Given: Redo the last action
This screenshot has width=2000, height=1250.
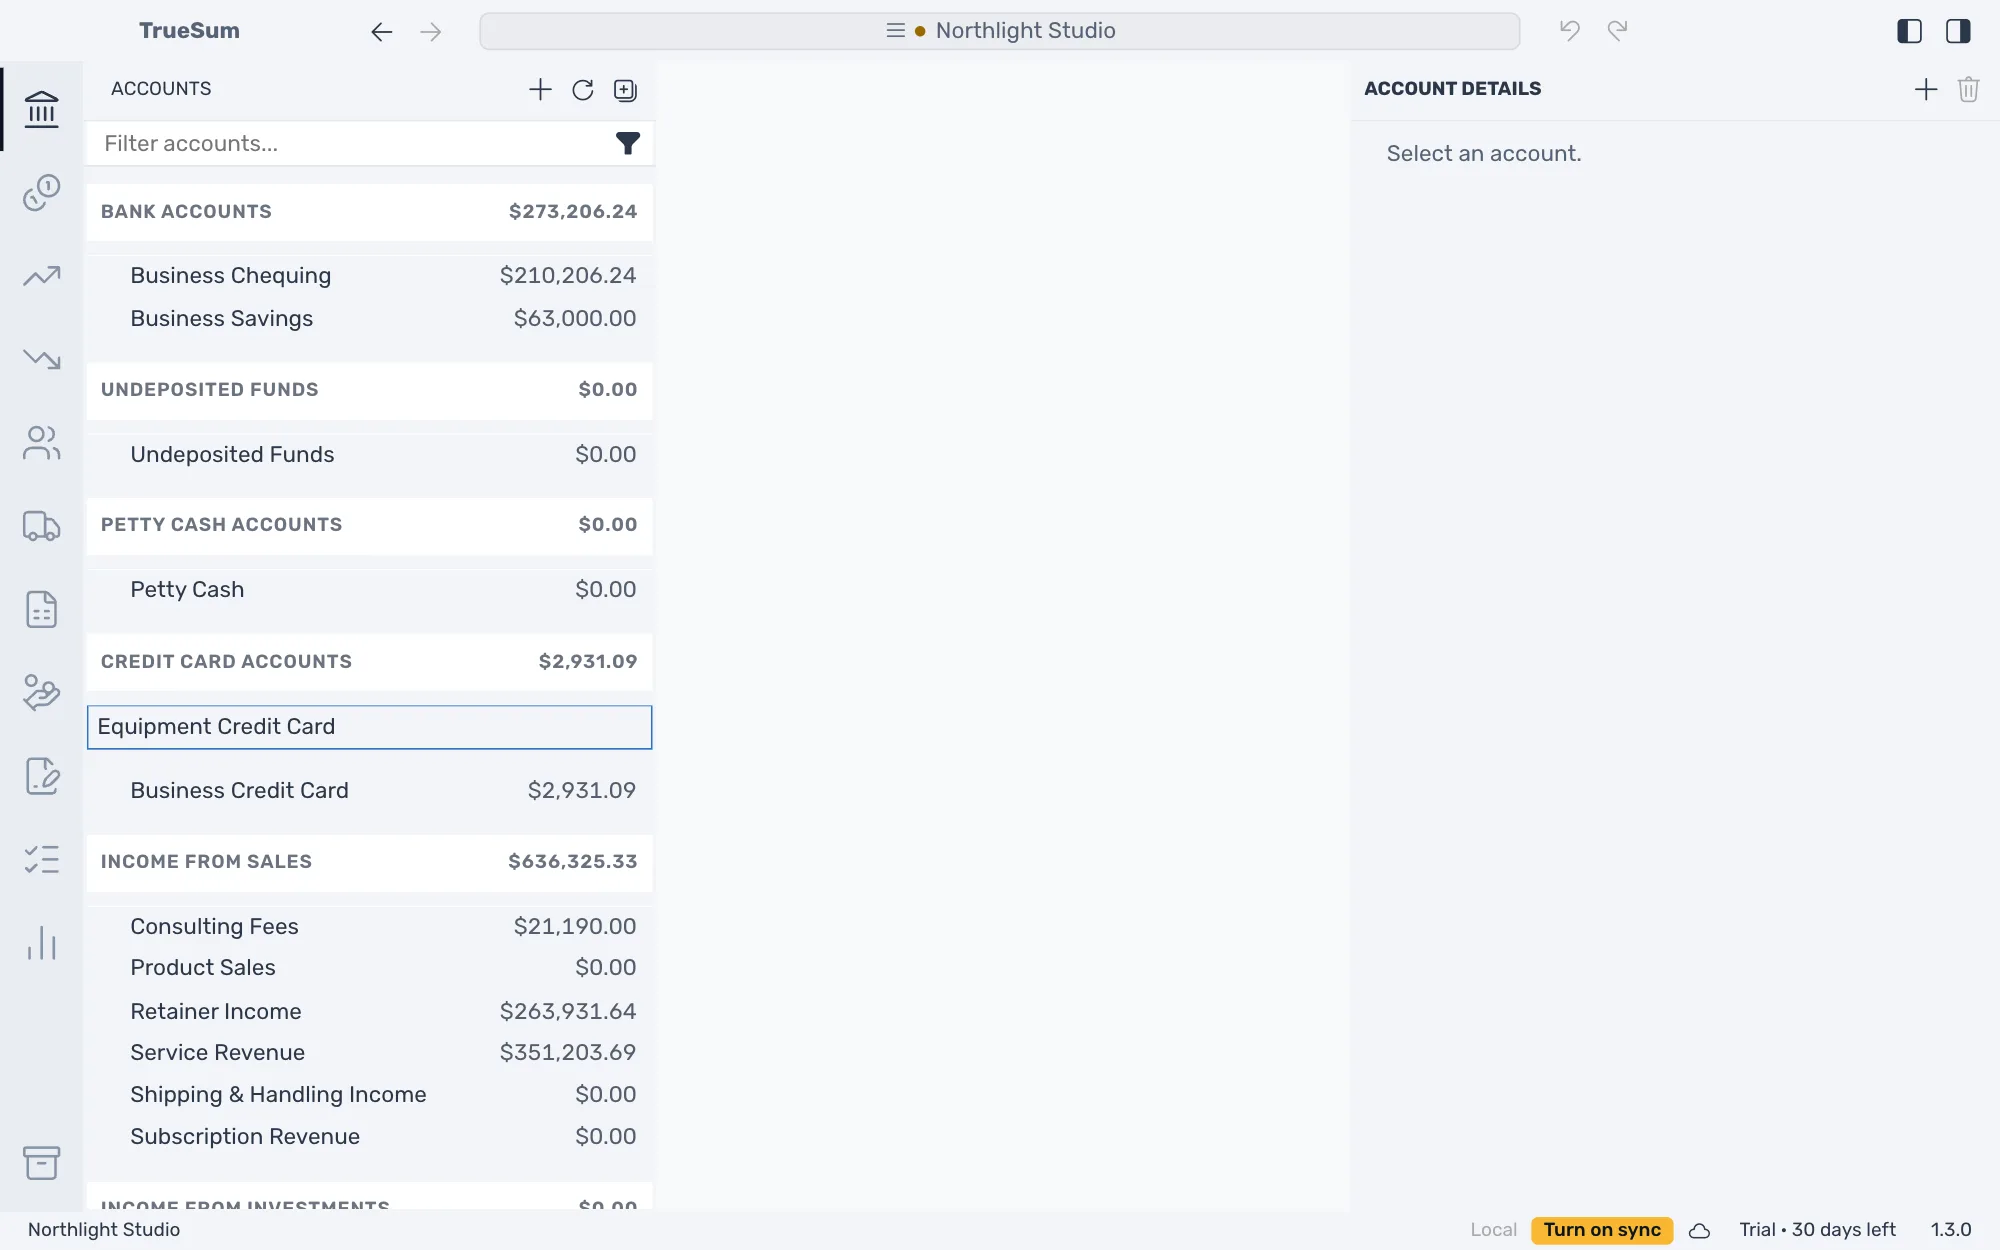Looking at the screenshot, I should pyautogui.click(x=1617, y=31).
